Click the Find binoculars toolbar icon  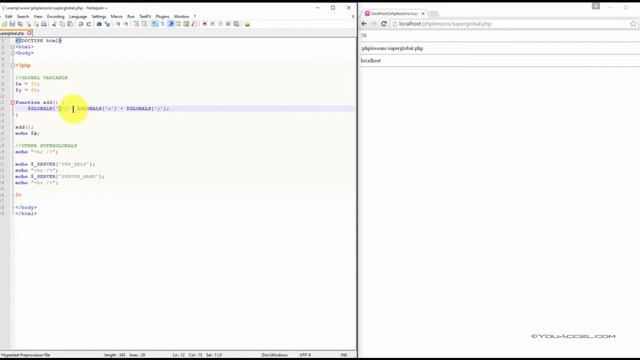click(99, 24)
